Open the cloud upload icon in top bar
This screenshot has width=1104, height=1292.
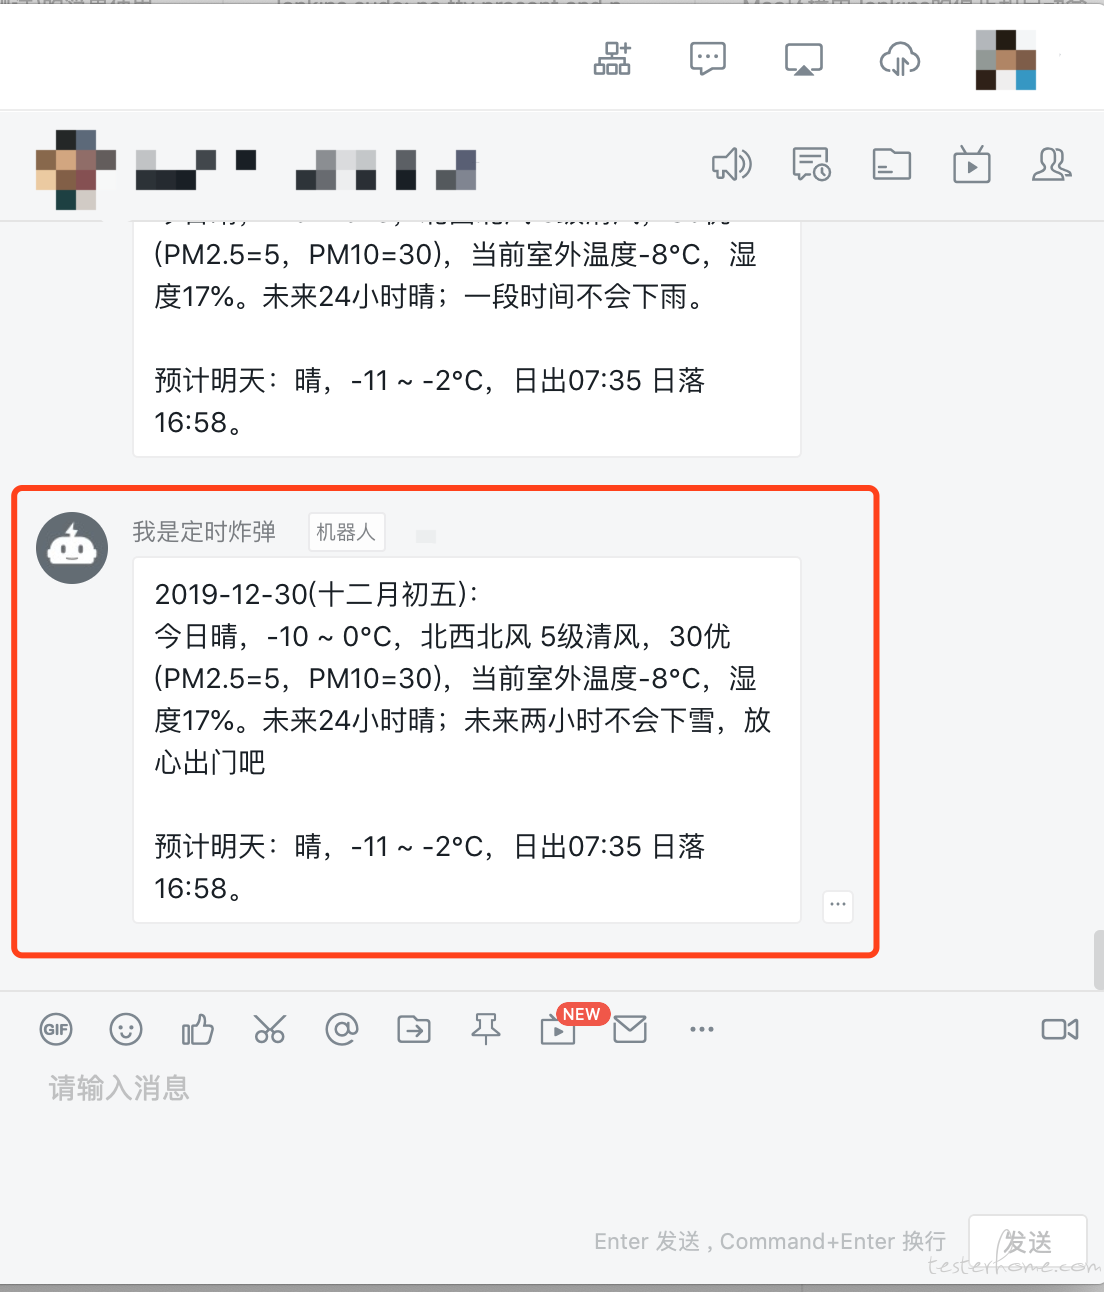[900, 60]
